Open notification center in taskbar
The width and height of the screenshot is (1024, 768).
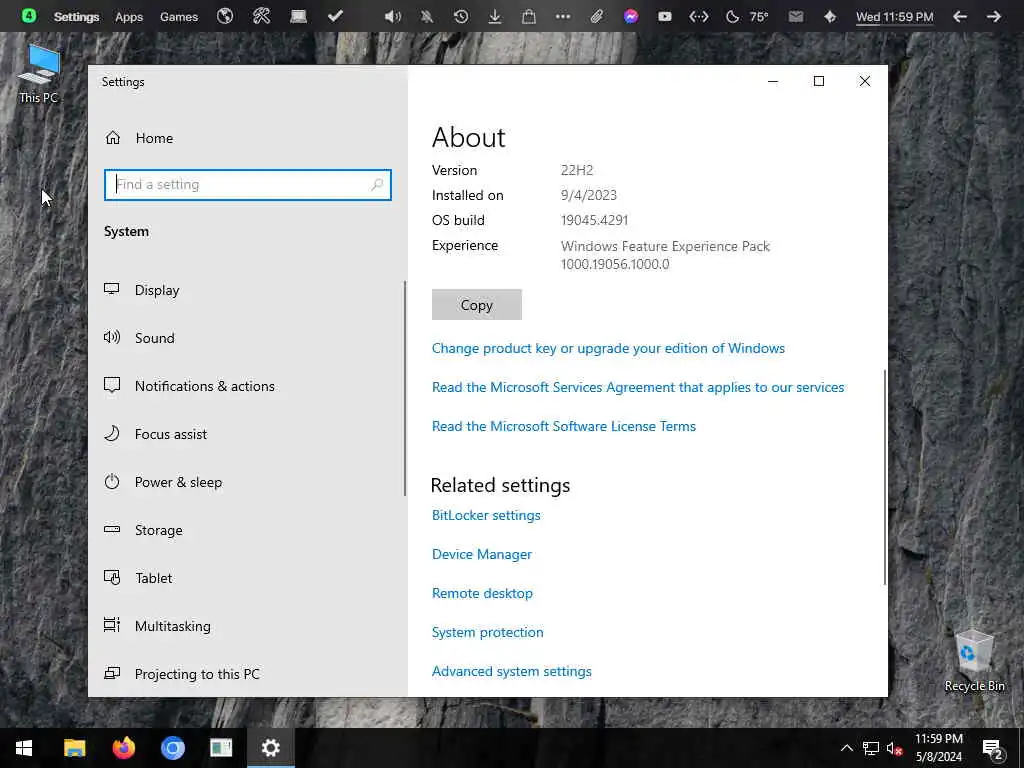(993, 748)
